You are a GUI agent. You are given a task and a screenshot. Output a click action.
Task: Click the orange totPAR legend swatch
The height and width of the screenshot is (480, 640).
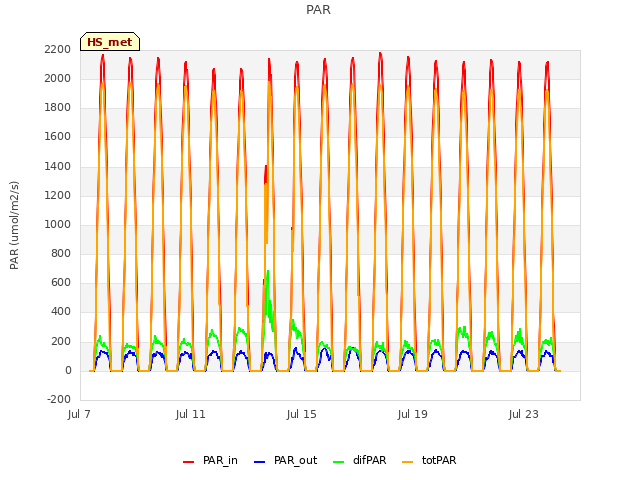coord(408,462)
